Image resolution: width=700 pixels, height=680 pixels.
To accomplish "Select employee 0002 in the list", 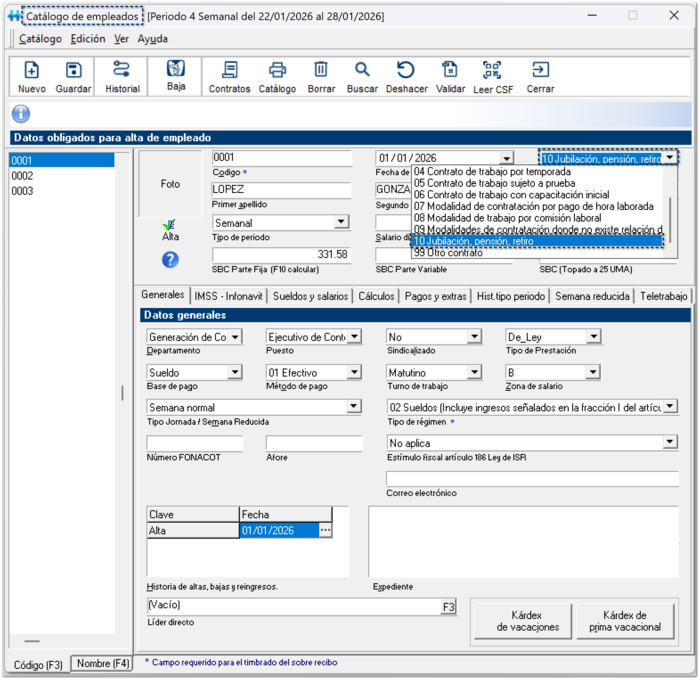I will click(22, 176).
